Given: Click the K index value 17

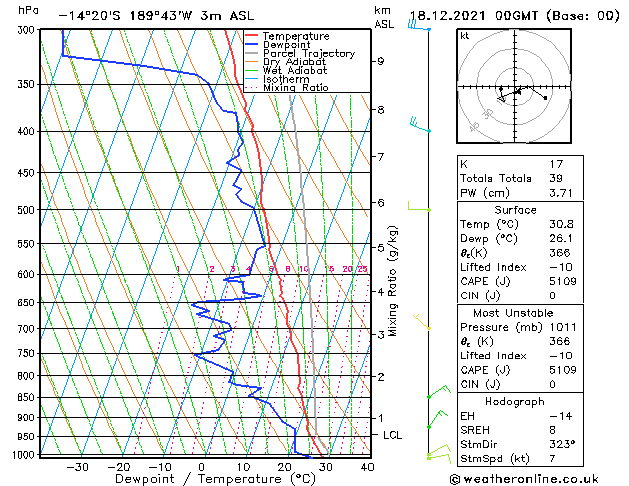Looking at the screenshot, I should pos(556,164).
